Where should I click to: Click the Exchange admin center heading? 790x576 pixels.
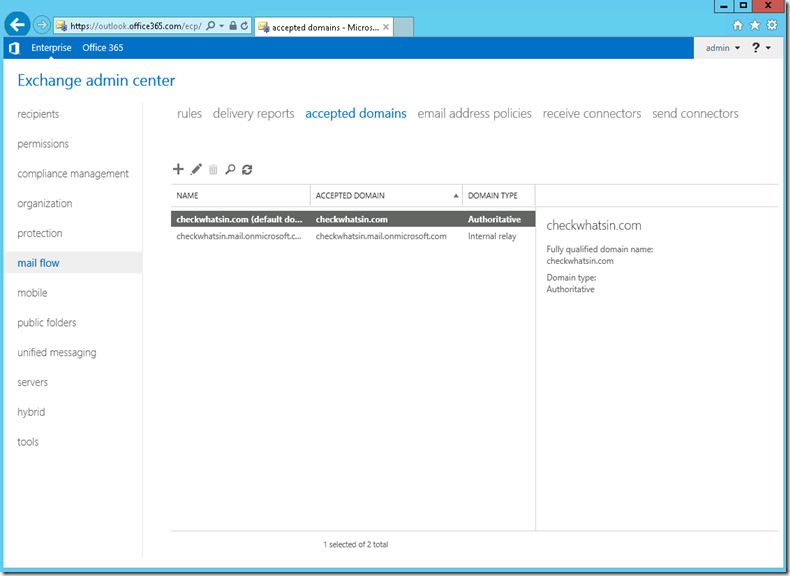(x=96, y=81)
